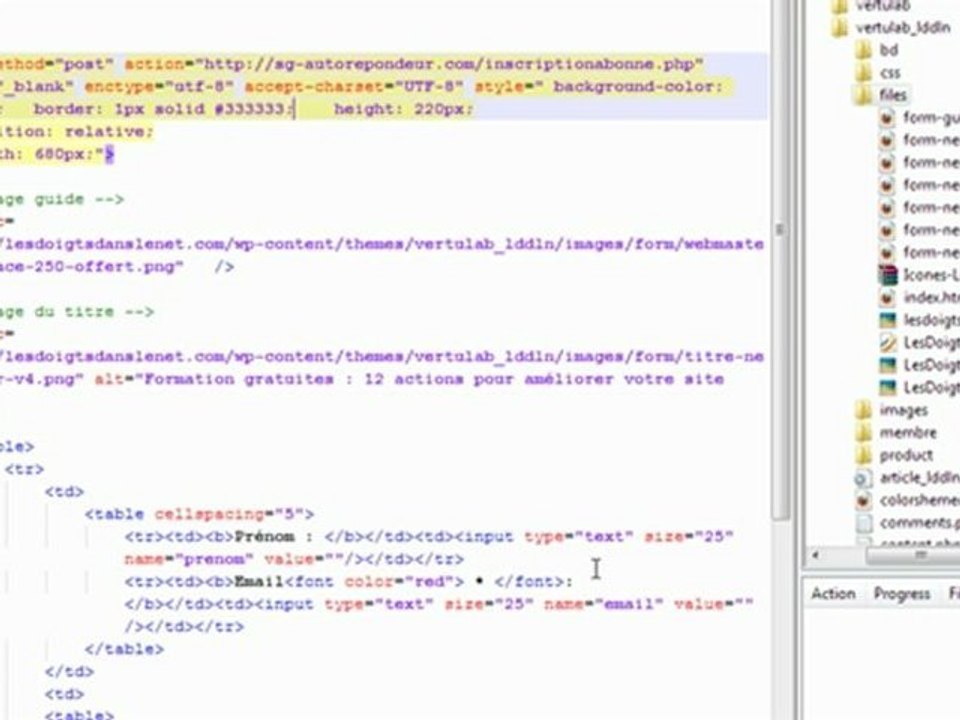Screen dimensions: 960x720
Task: Open the index.htm file entry
Action: pos(931,298)
